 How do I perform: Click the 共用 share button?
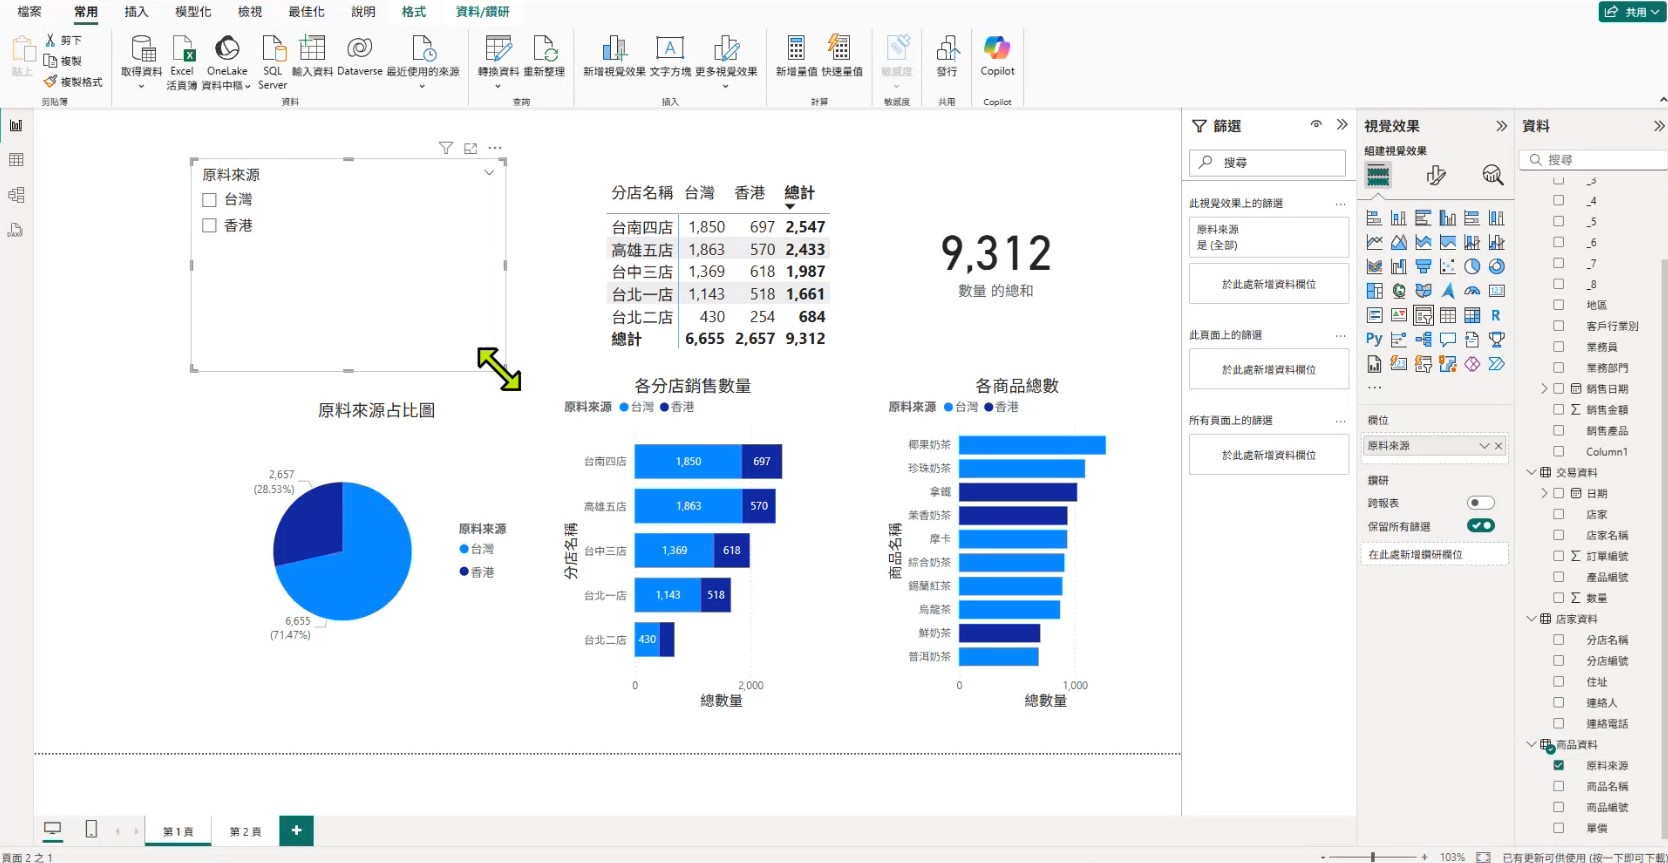(x=1629, y=12)
